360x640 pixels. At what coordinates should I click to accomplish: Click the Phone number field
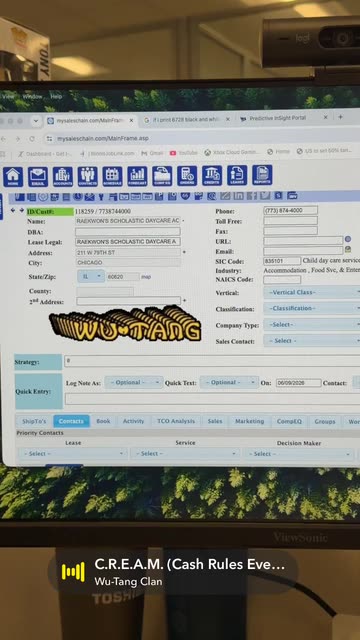click(291, 211)
